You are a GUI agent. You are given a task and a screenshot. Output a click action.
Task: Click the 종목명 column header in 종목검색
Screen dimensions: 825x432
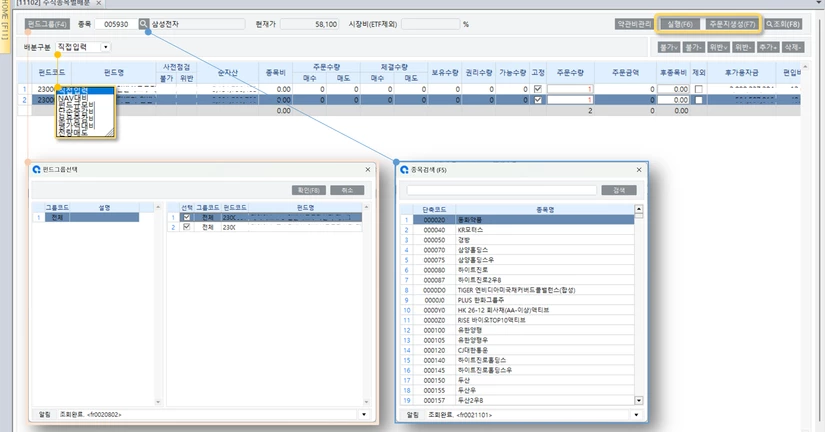tap(545, 209)
